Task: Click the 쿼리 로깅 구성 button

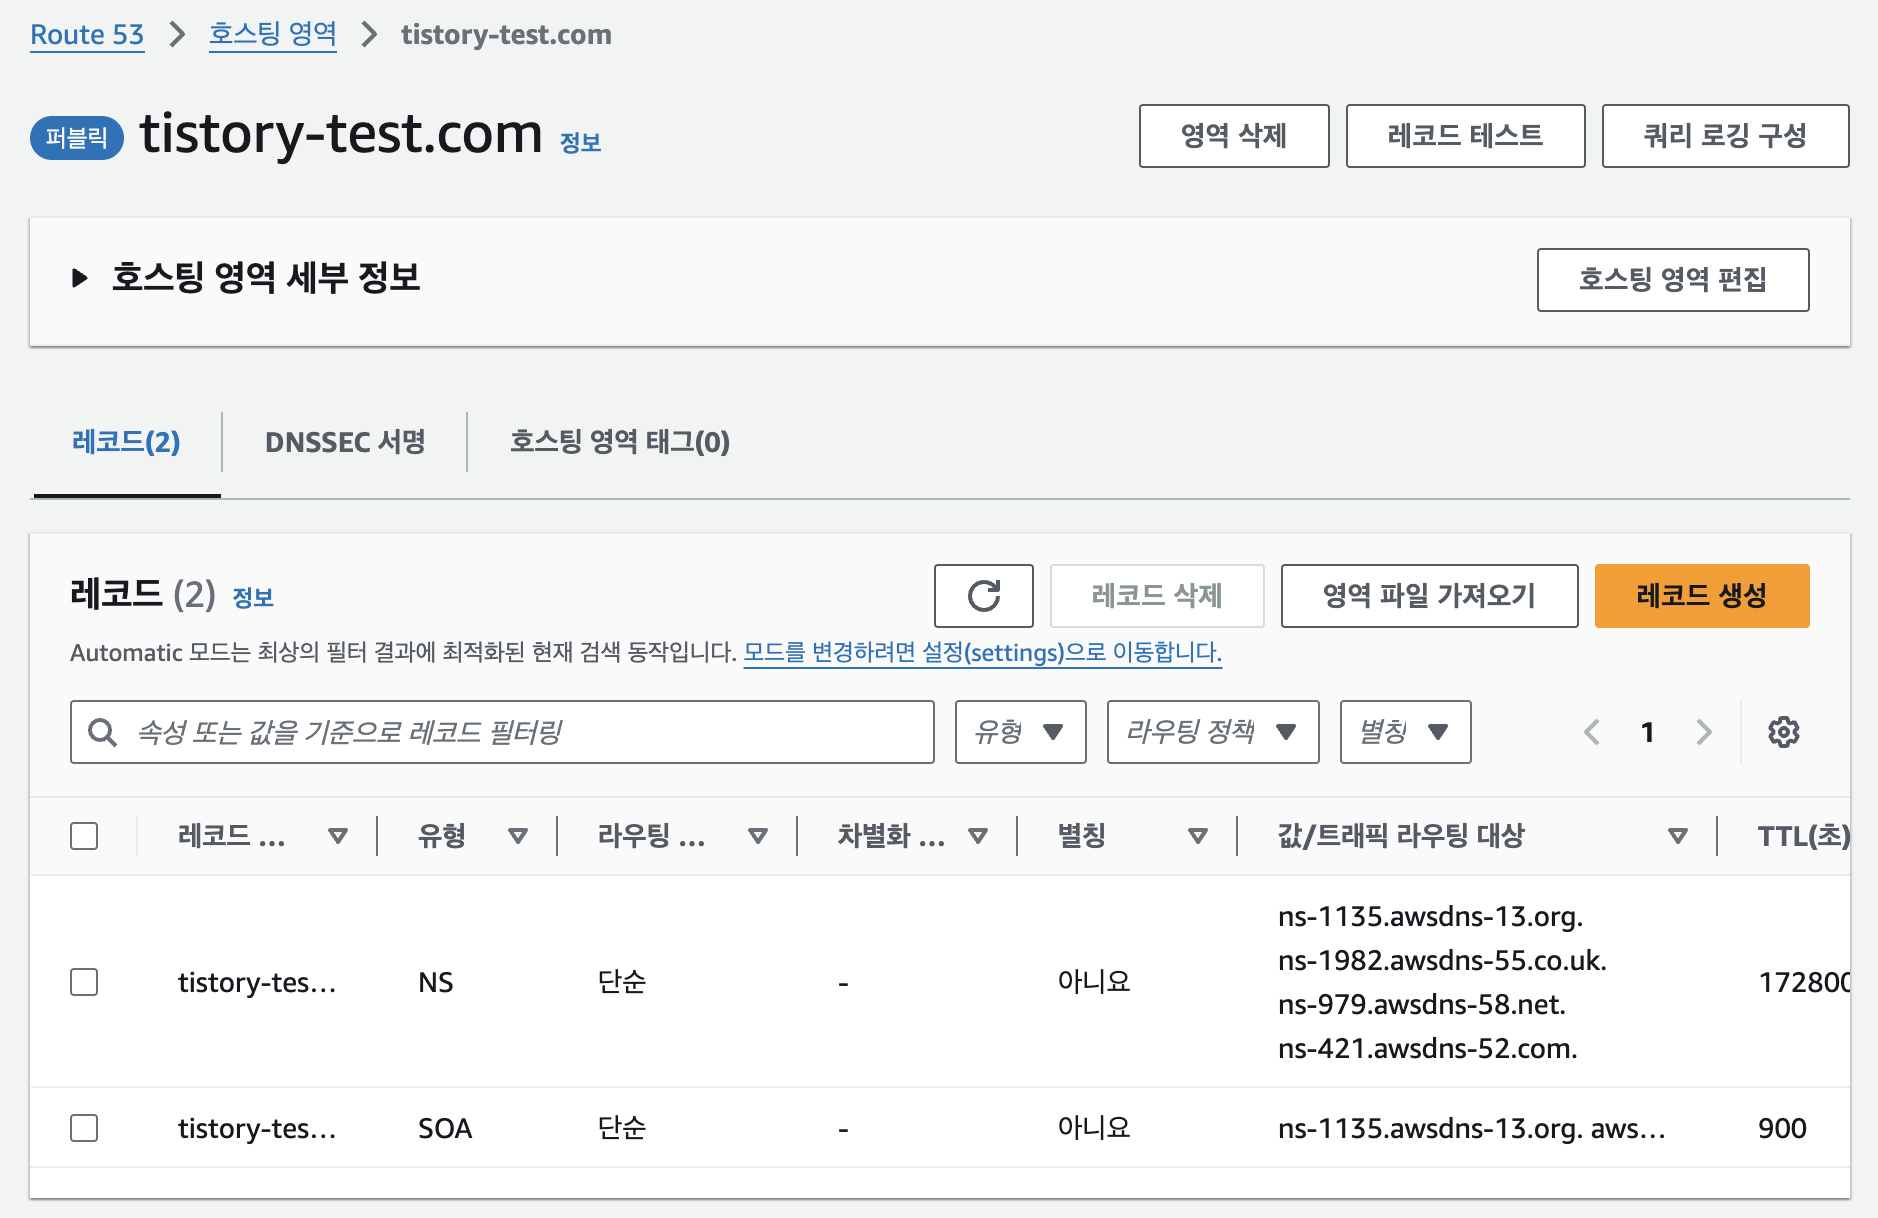Action: 1725,136
